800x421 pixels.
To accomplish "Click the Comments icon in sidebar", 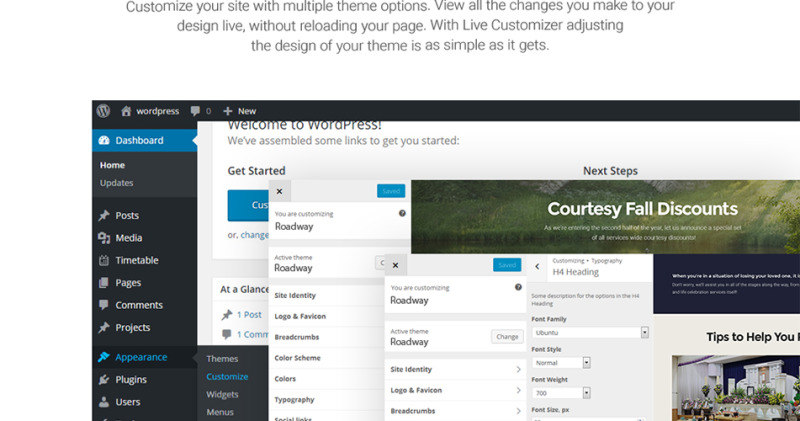I will 104,305.
